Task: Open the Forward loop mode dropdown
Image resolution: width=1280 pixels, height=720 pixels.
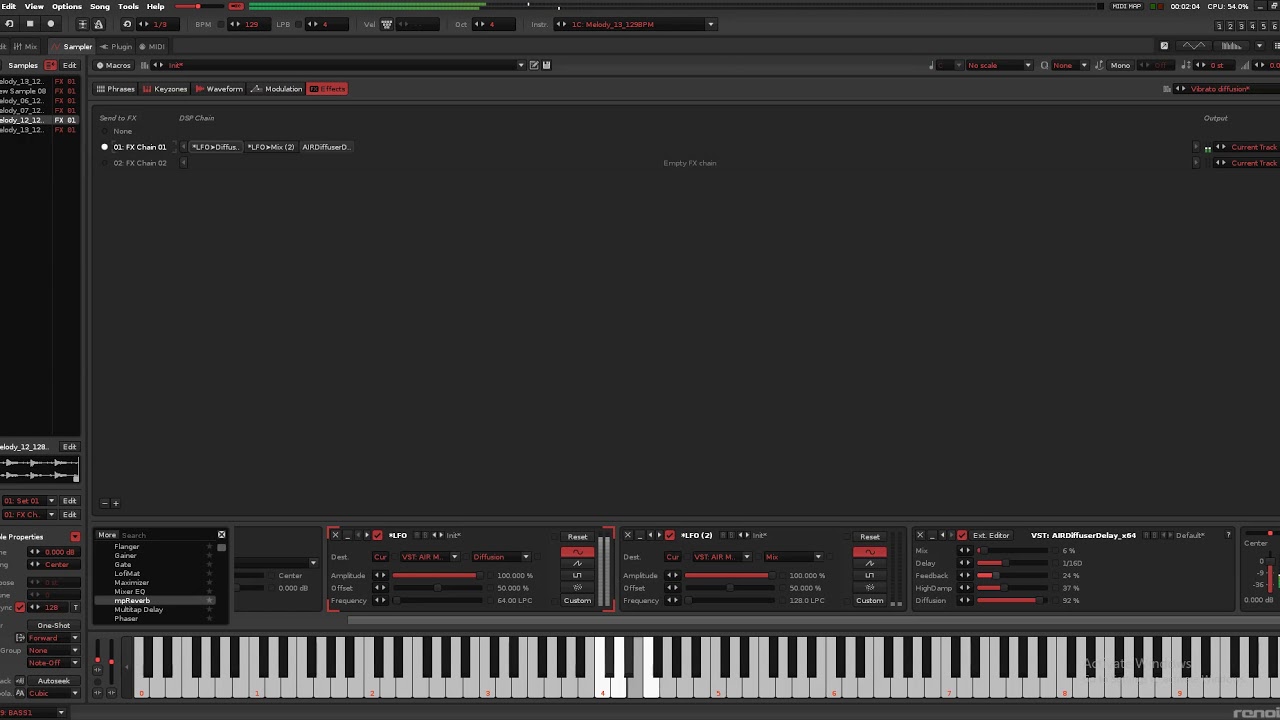Action: click(53, 638)
